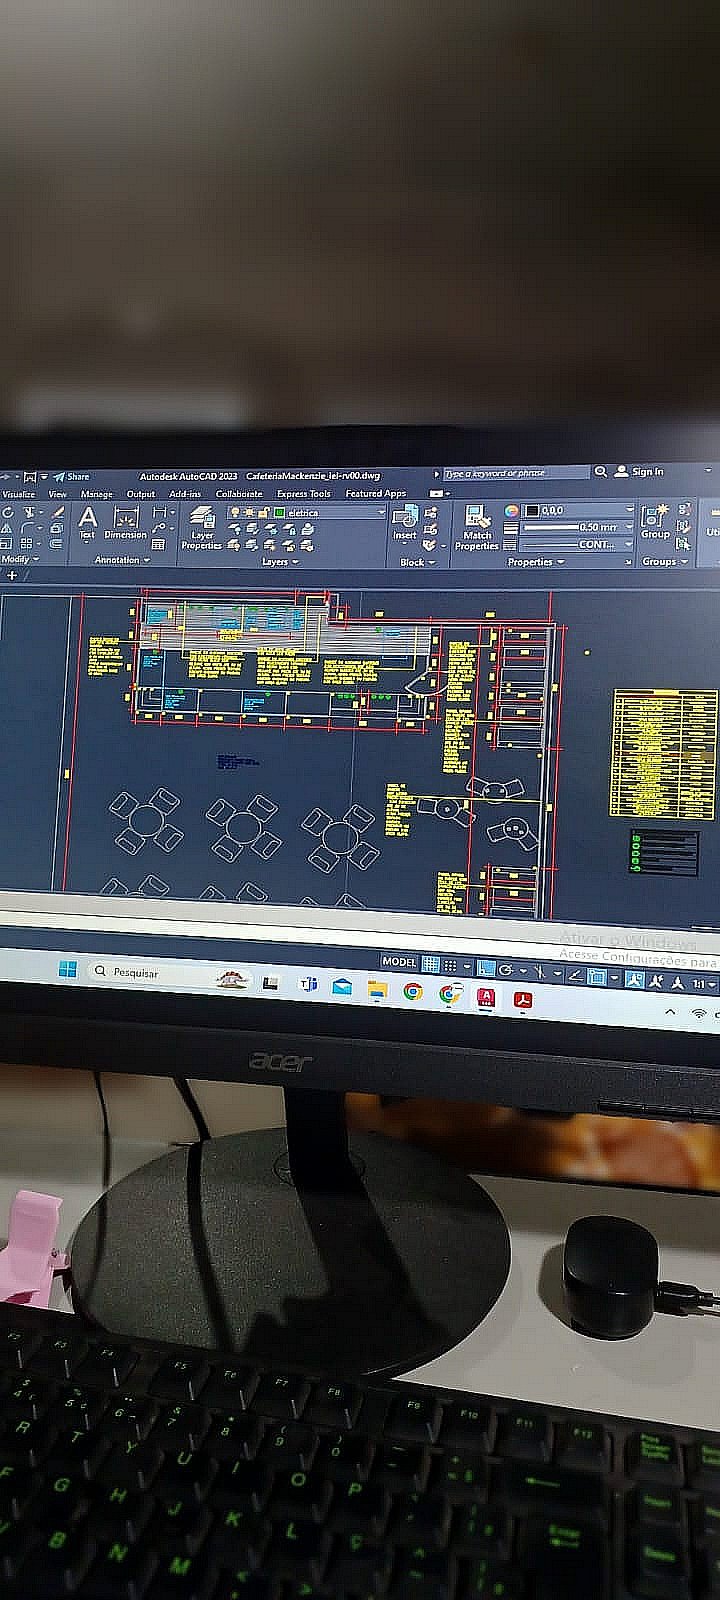
Task: Toggle ortho mode in status bar
Action: (x=486, y=967)
